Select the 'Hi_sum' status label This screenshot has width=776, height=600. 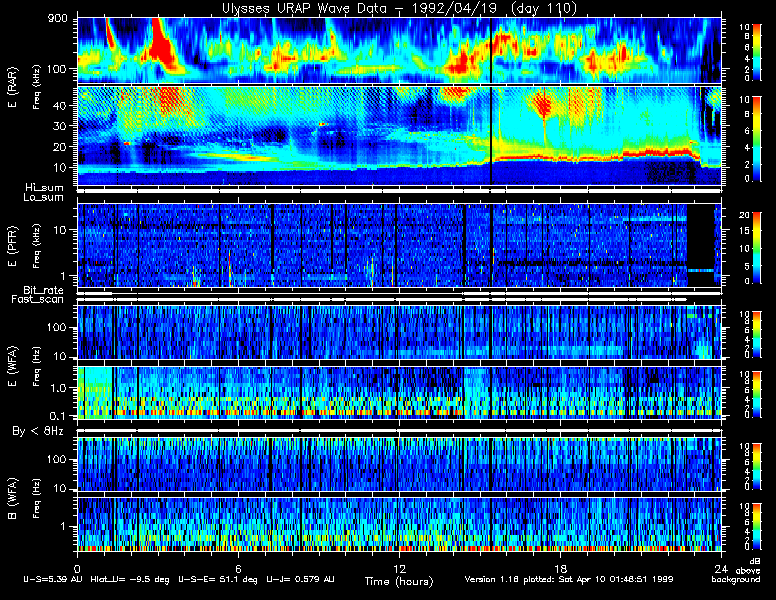[45, 188]
